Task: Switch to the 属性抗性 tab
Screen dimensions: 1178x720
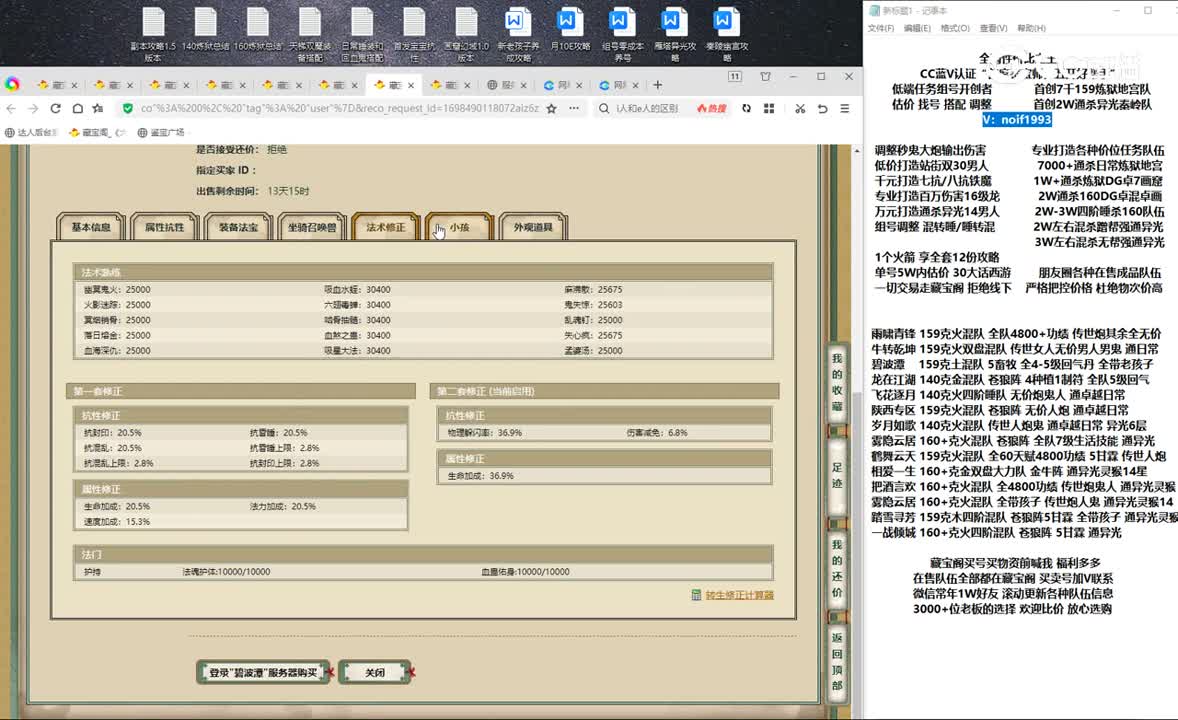Action: [165, 227]
